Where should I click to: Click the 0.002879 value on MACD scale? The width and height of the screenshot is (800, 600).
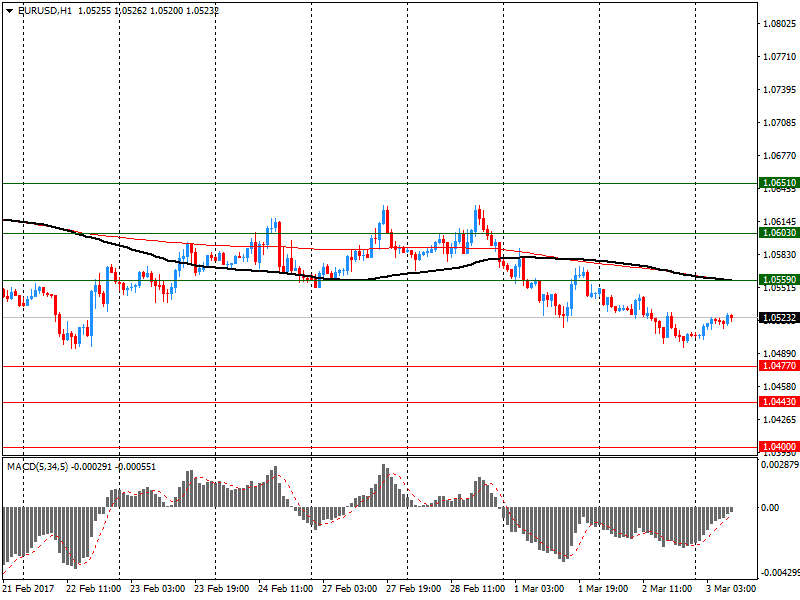pos(778,466)
